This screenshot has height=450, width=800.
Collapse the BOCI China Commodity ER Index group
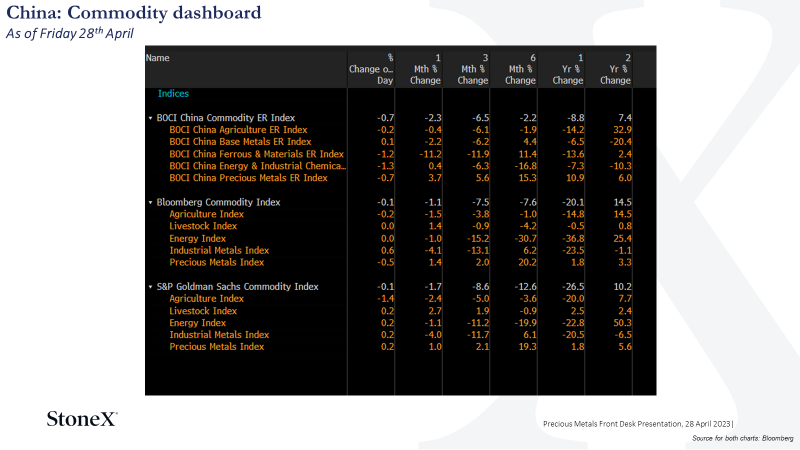click(151, 118)
